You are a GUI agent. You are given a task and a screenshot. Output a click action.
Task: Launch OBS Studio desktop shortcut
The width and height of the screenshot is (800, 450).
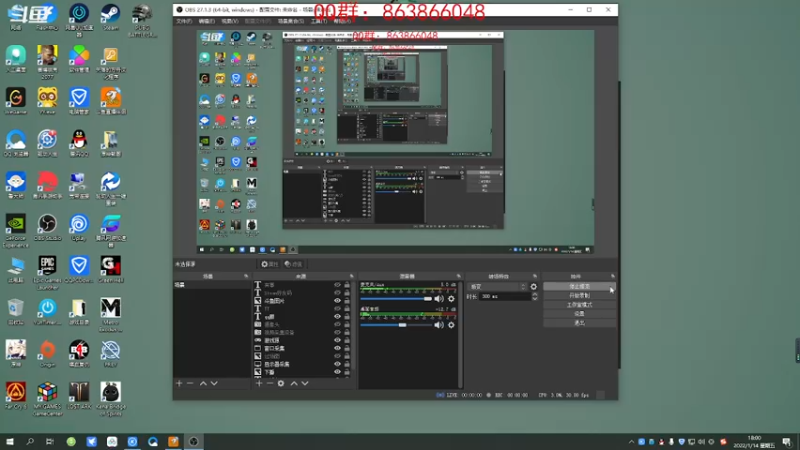(47, 228)
